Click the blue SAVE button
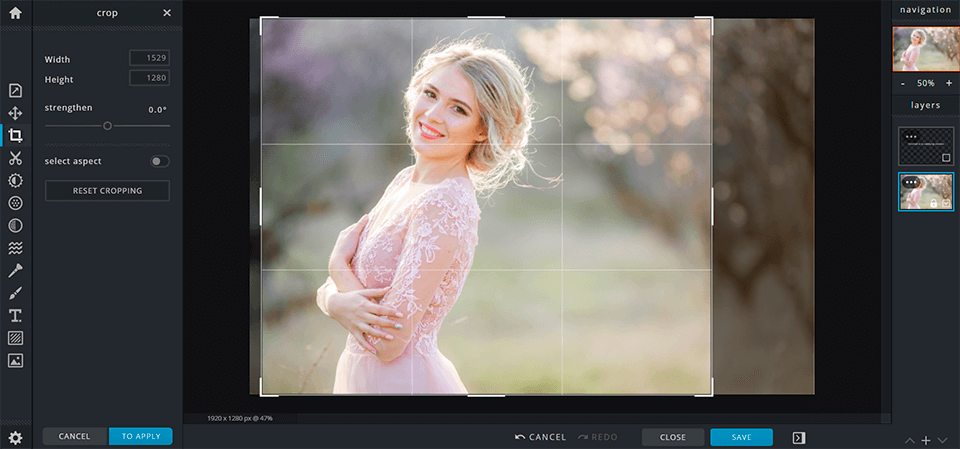 pyautogui.click(x=741, y=437)
